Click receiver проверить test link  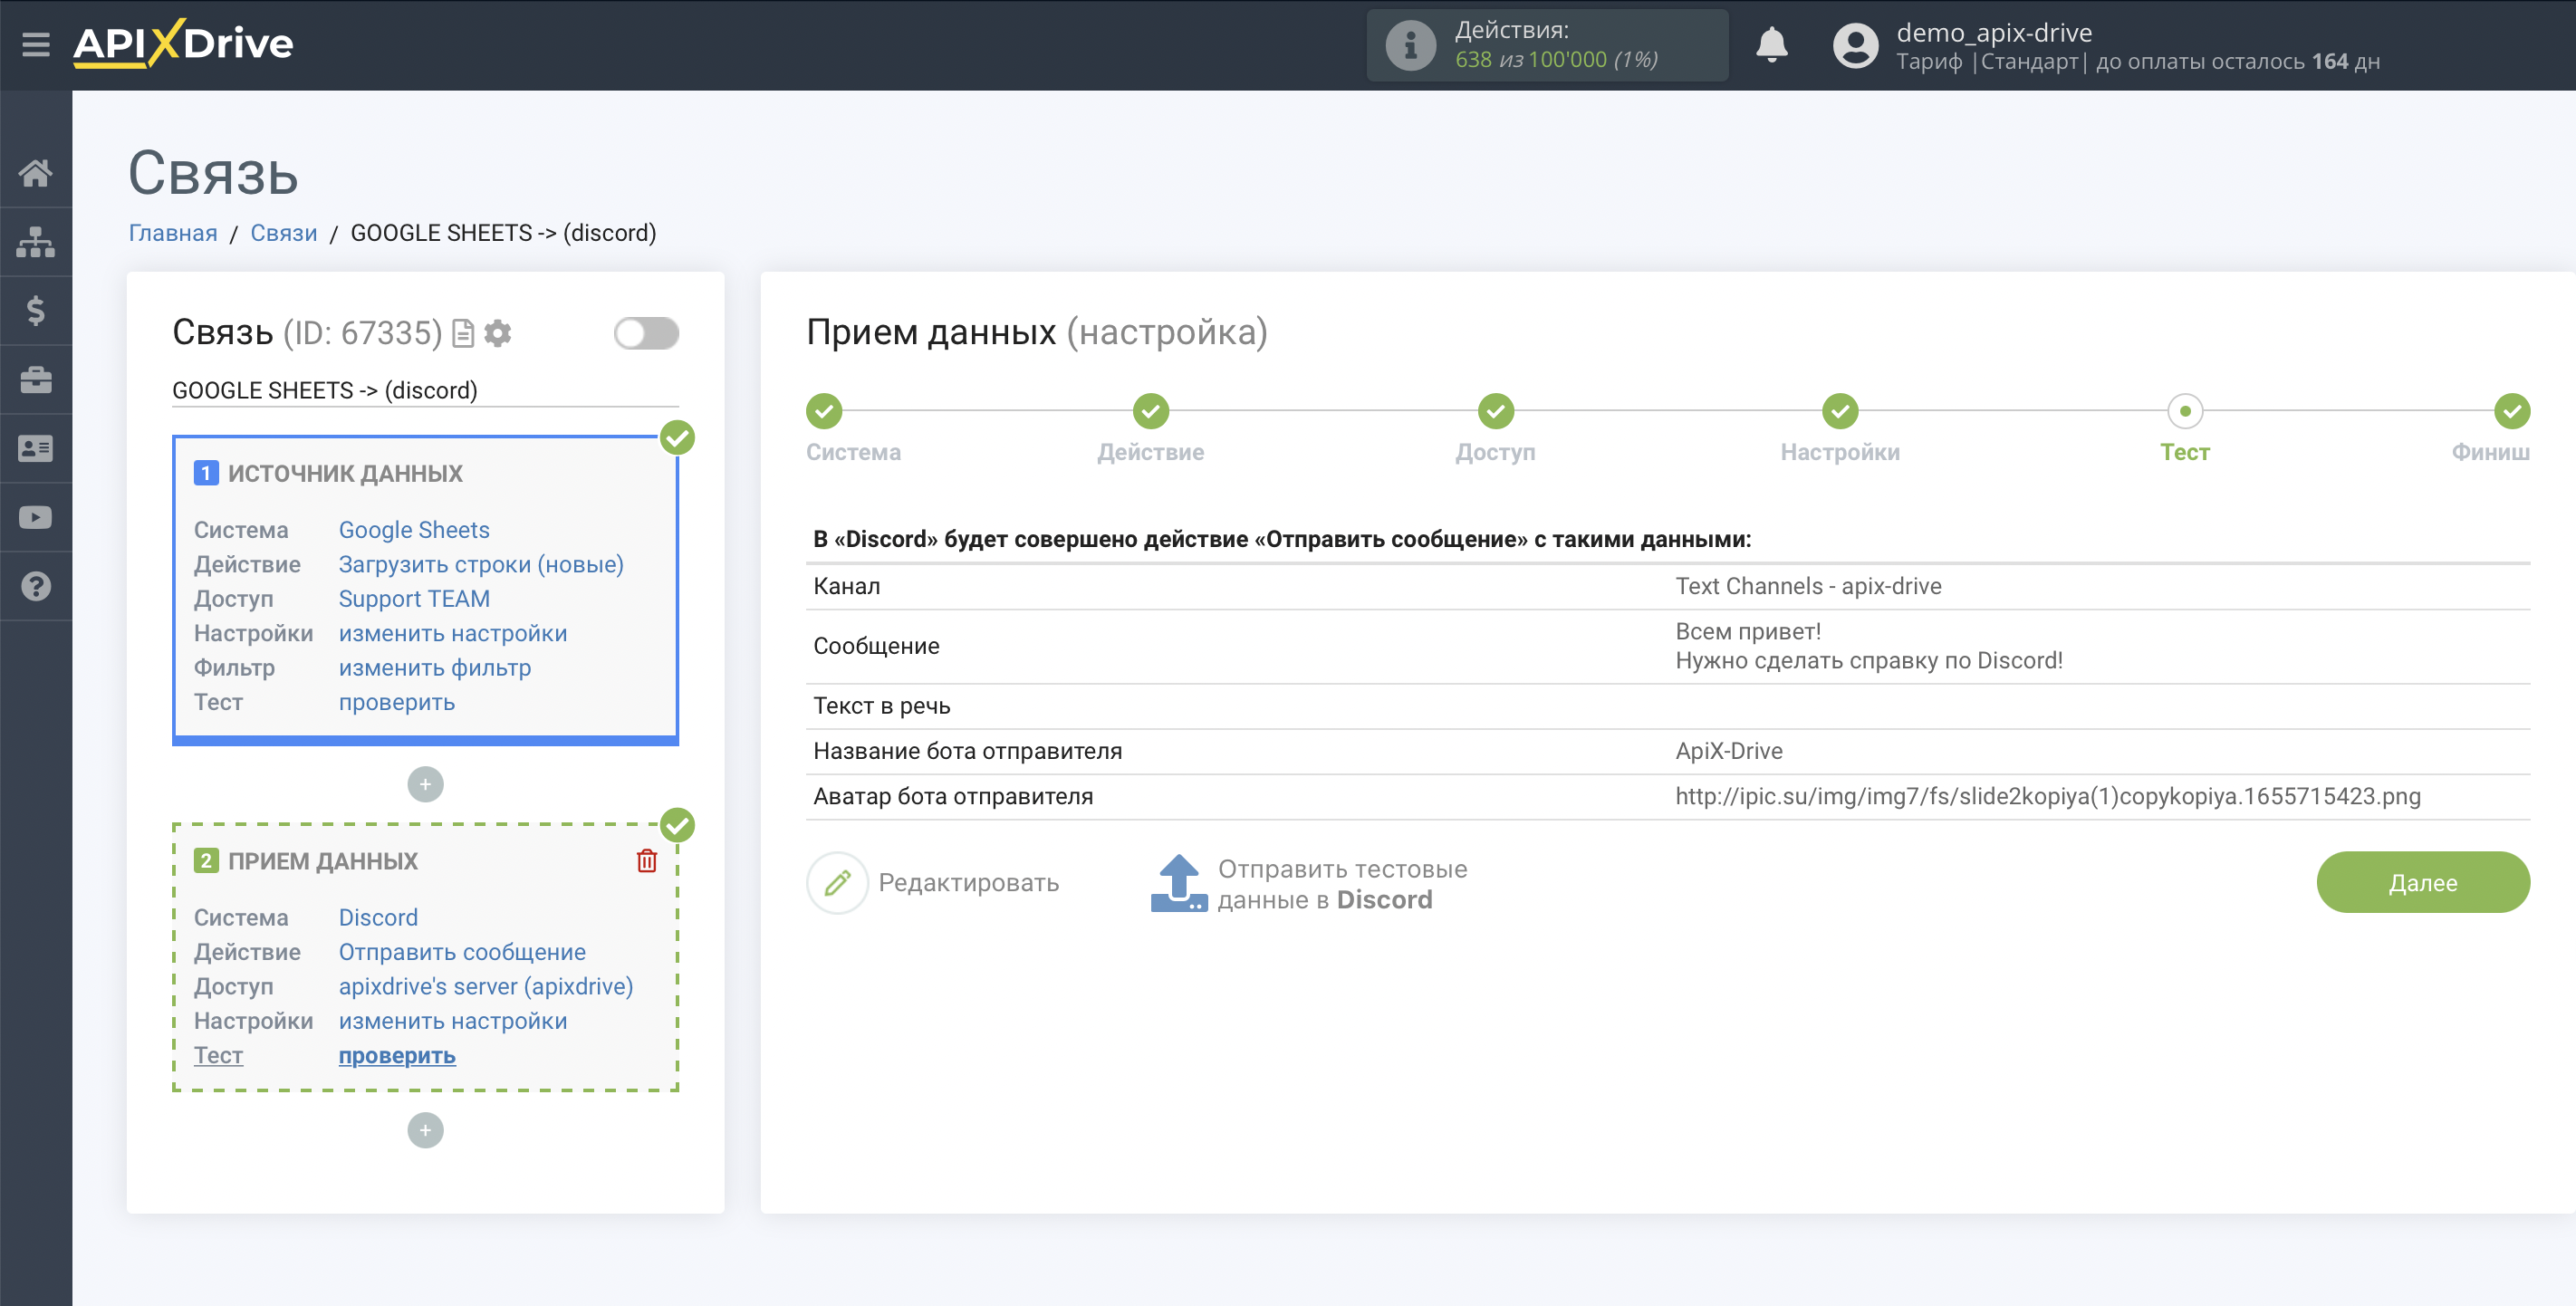[396, 1056]
